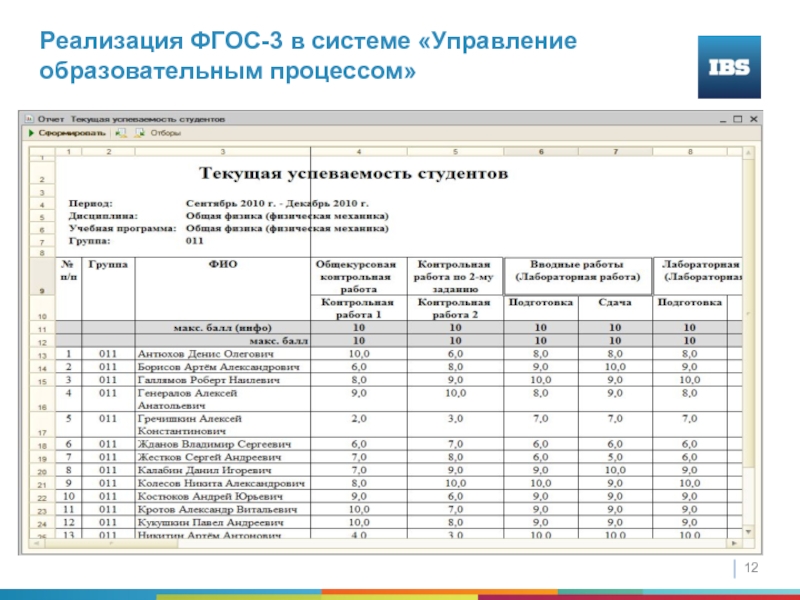Select the cell Борисов Артём Александрович
This screenshot has height=600, width=800.
[222, 367]
